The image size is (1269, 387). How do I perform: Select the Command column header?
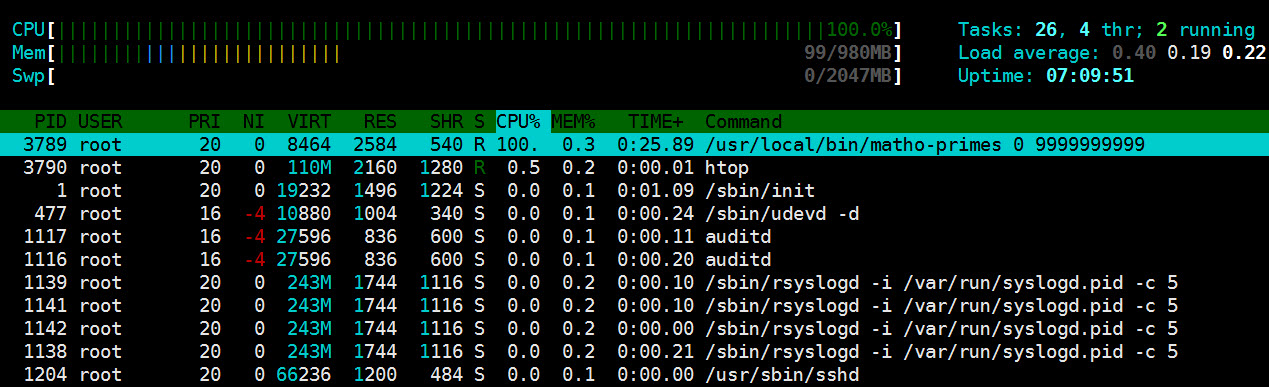pos(744,122)
